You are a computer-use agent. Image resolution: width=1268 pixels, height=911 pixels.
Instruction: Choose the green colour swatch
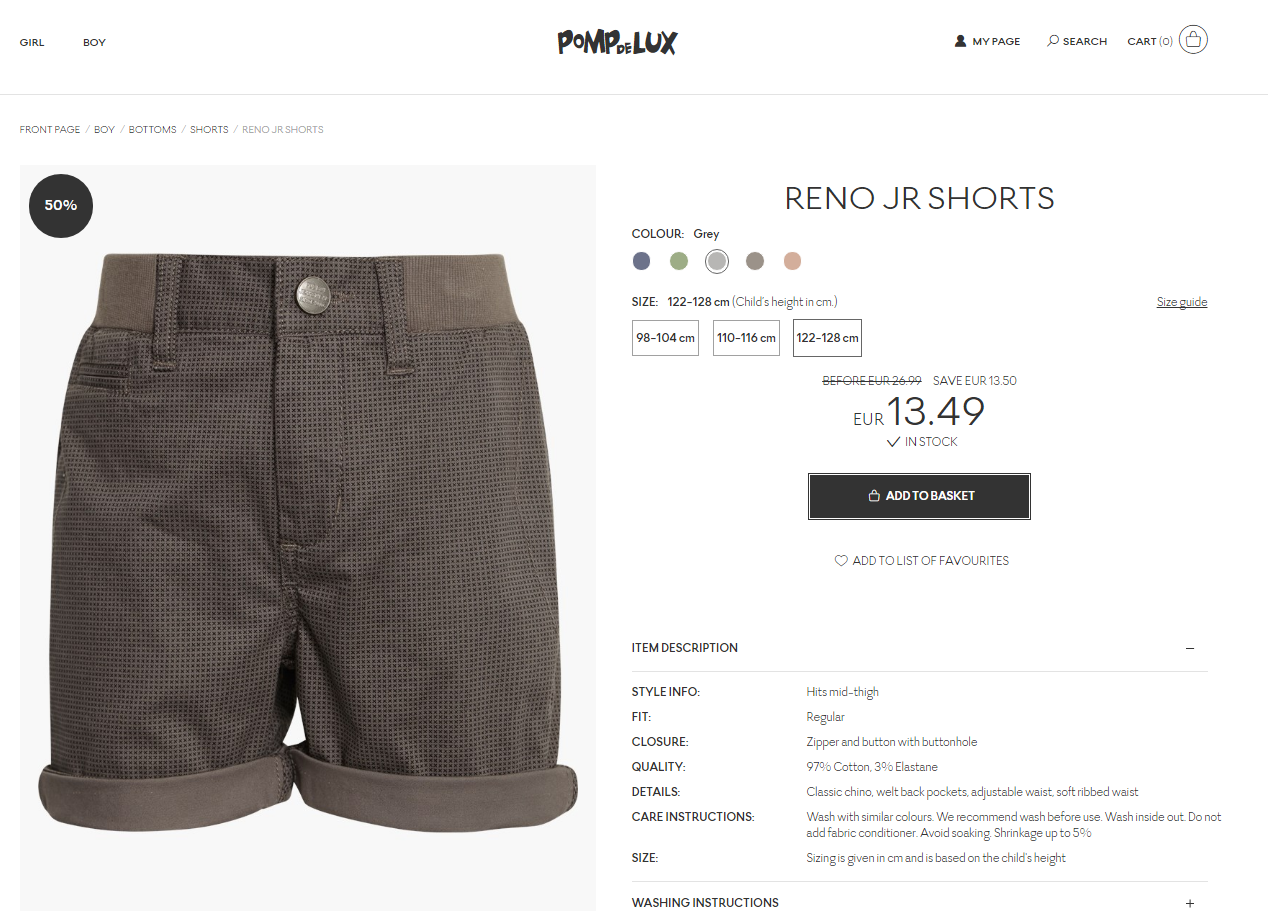679,261
